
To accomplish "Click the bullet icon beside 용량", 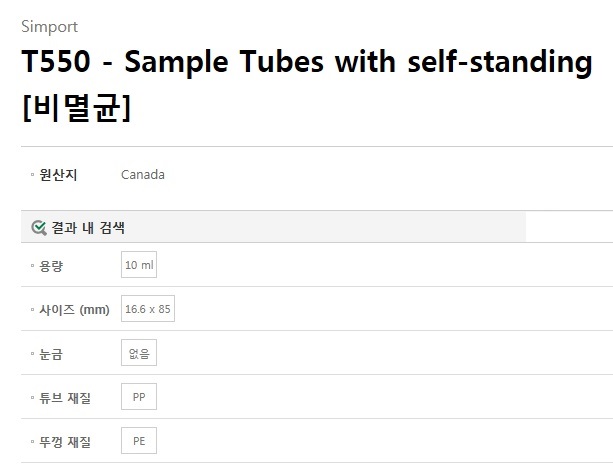I will tap(32, 266).
